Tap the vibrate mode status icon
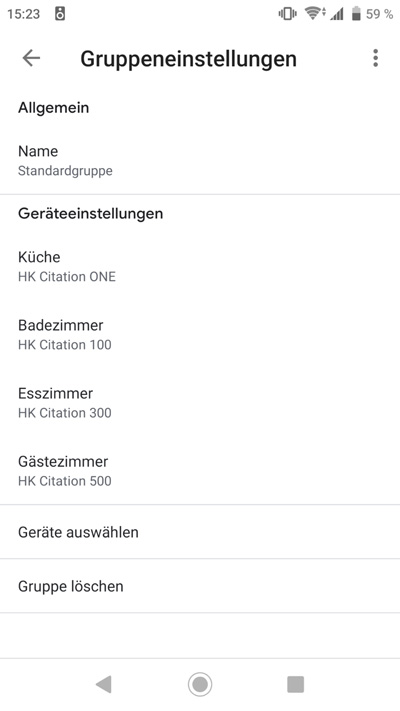This screenshot has height=711, width=400. coord(288,14)
